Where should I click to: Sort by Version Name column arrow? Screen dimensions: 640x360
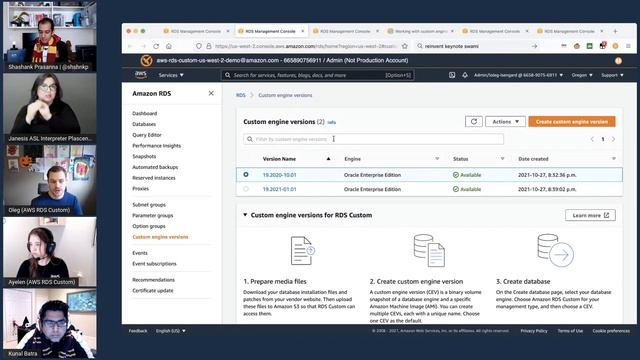[x=328, y=159]
